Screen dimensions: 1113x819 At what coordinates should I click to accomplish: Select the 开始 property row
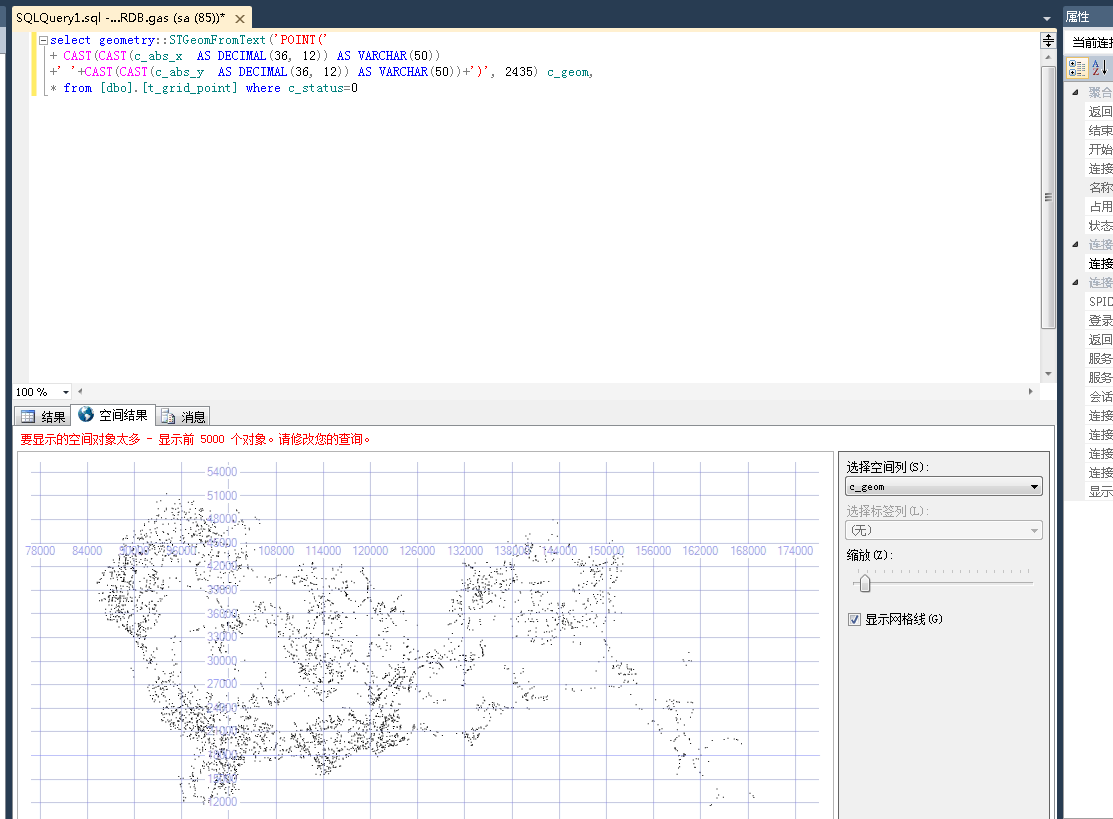pos(1100,150)
